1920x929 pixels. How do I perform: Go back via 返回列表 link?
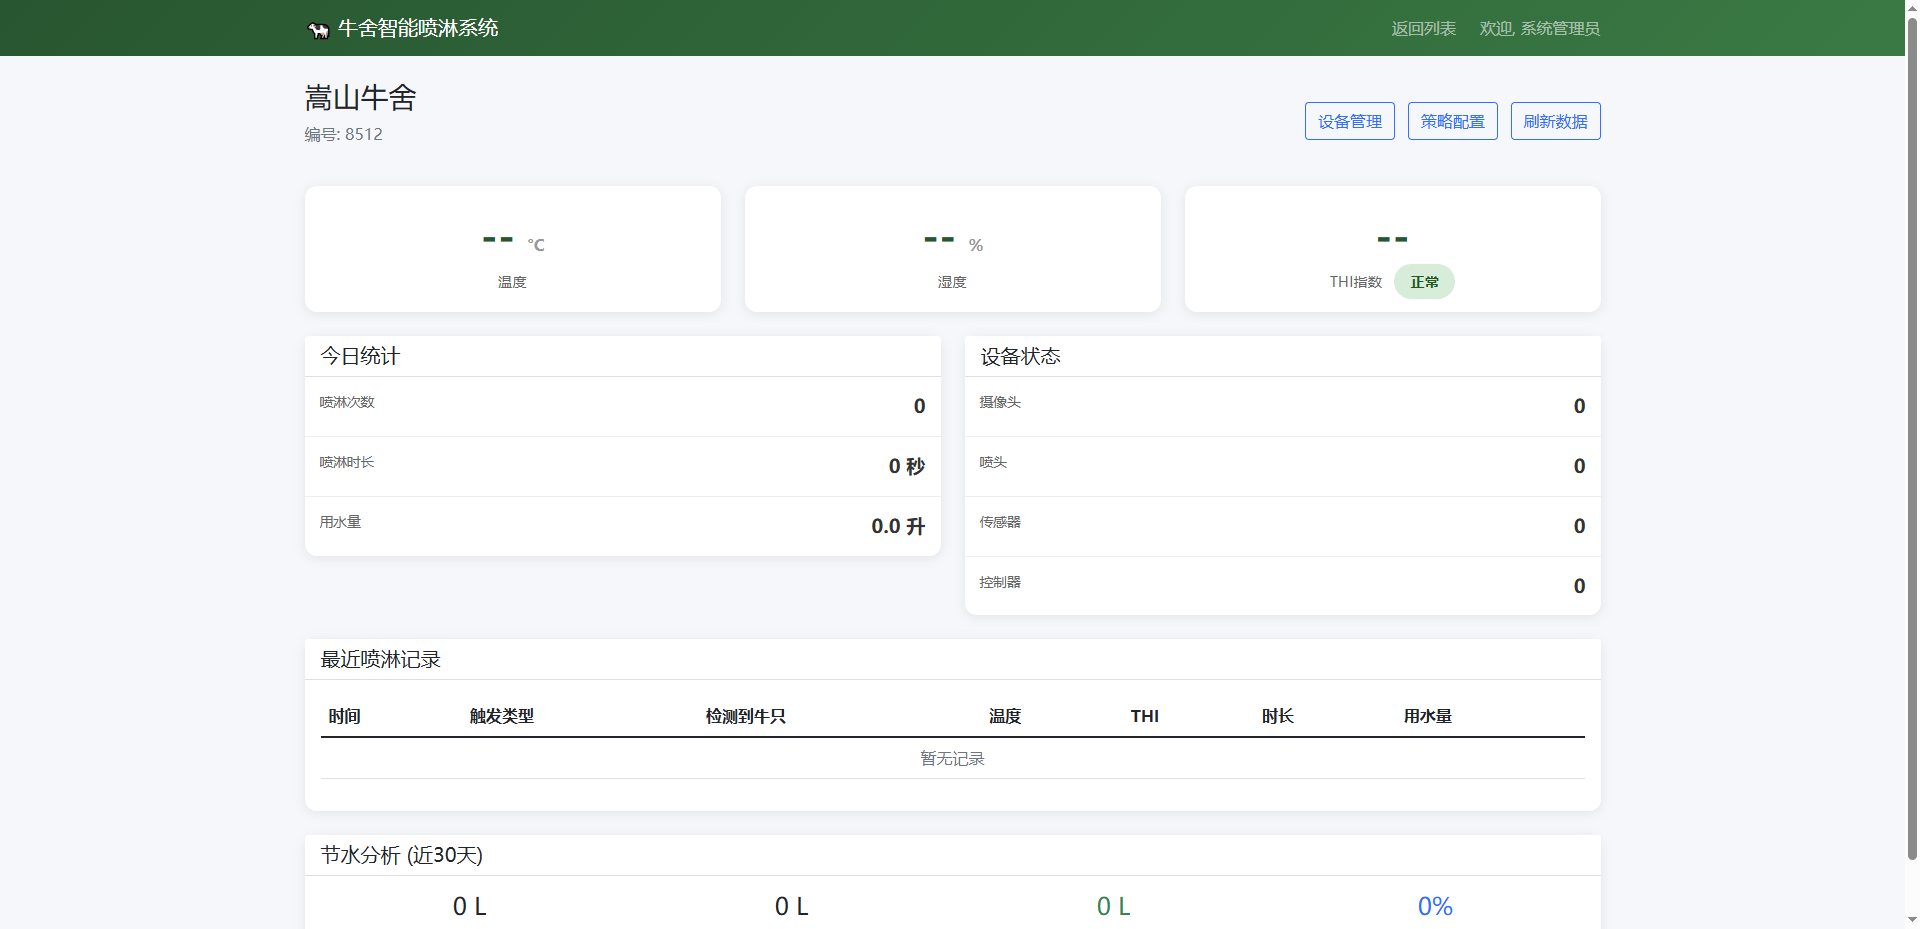1423,29
